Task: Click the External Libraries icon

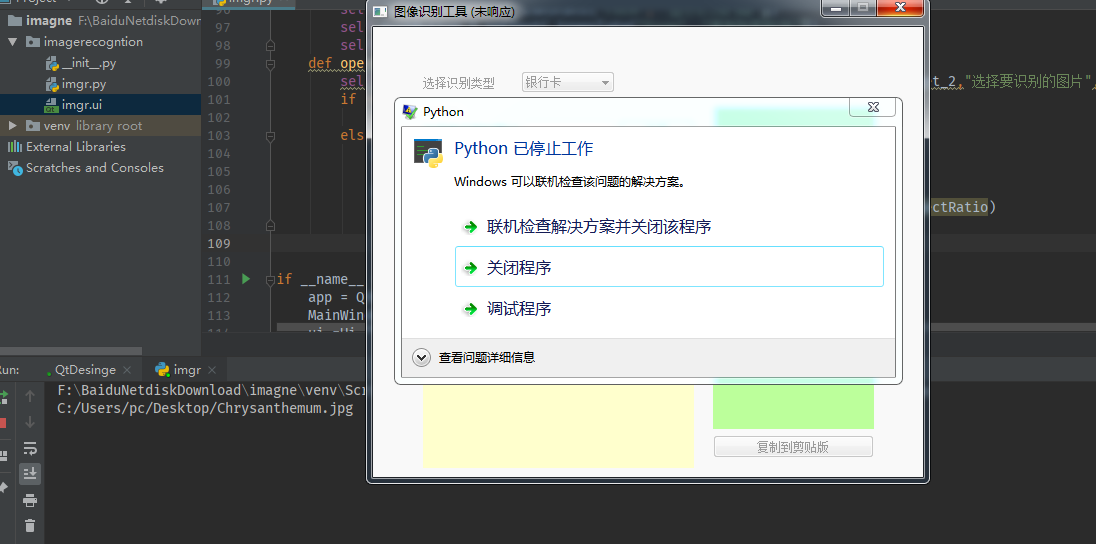Action: 15,147
